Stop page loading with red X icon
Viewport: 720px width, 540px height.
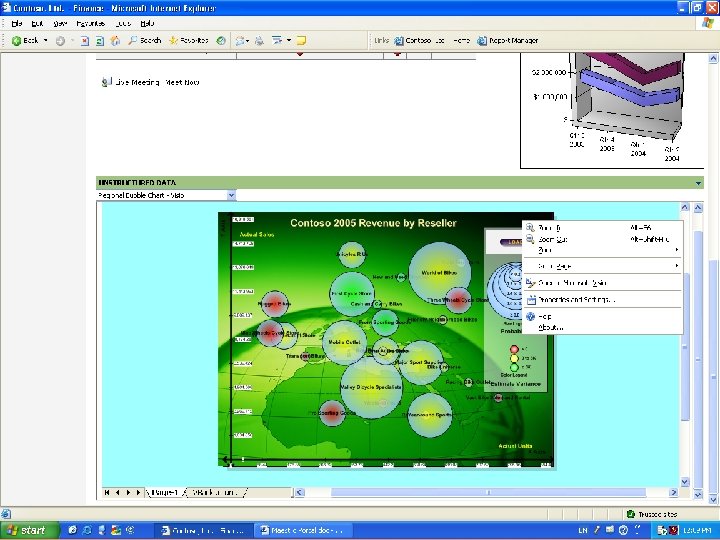click(x=84, y=41)
